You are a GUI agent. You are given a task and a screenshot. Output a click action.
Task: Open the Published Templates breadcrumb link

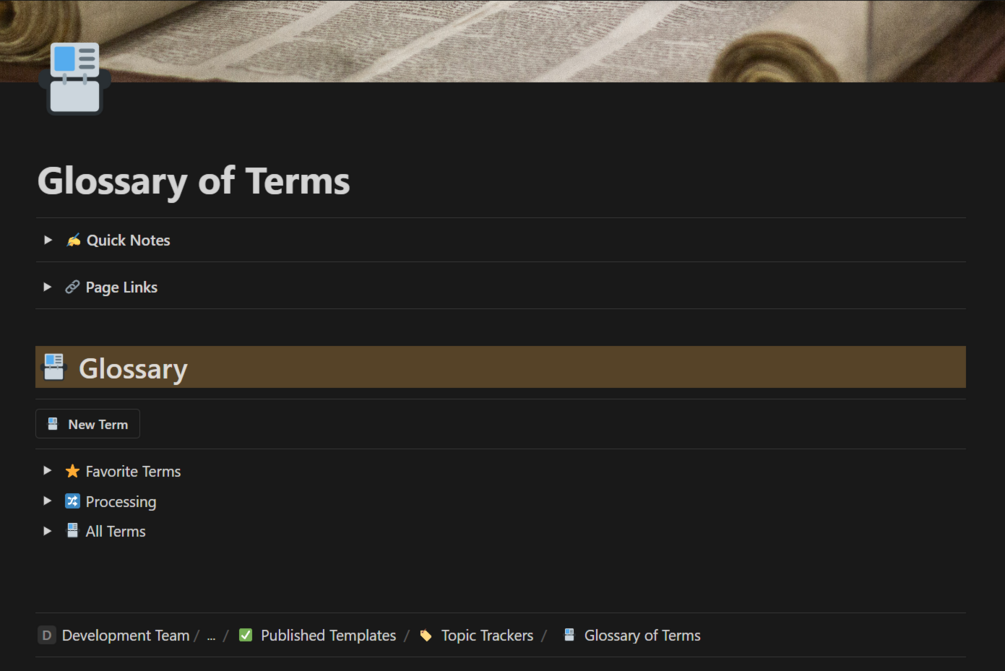(x=328, y=635)
